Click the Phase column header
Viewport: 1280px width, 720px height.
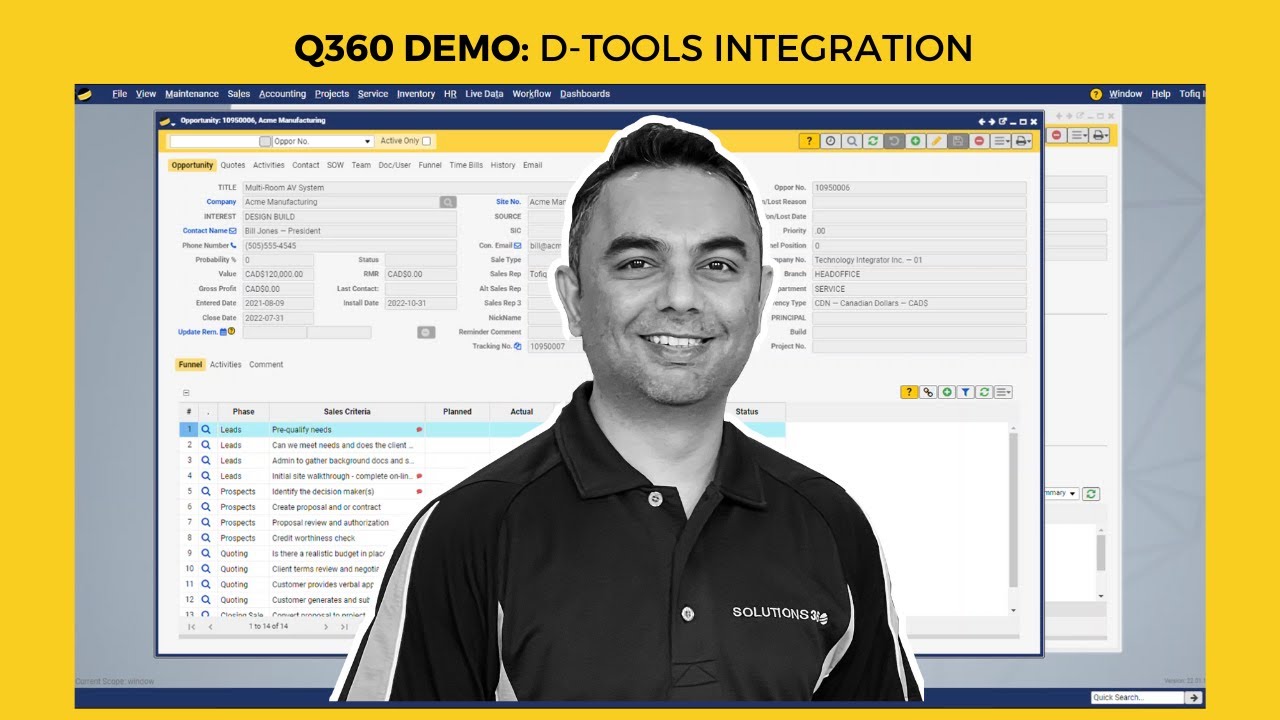click(x=244, y=412)
